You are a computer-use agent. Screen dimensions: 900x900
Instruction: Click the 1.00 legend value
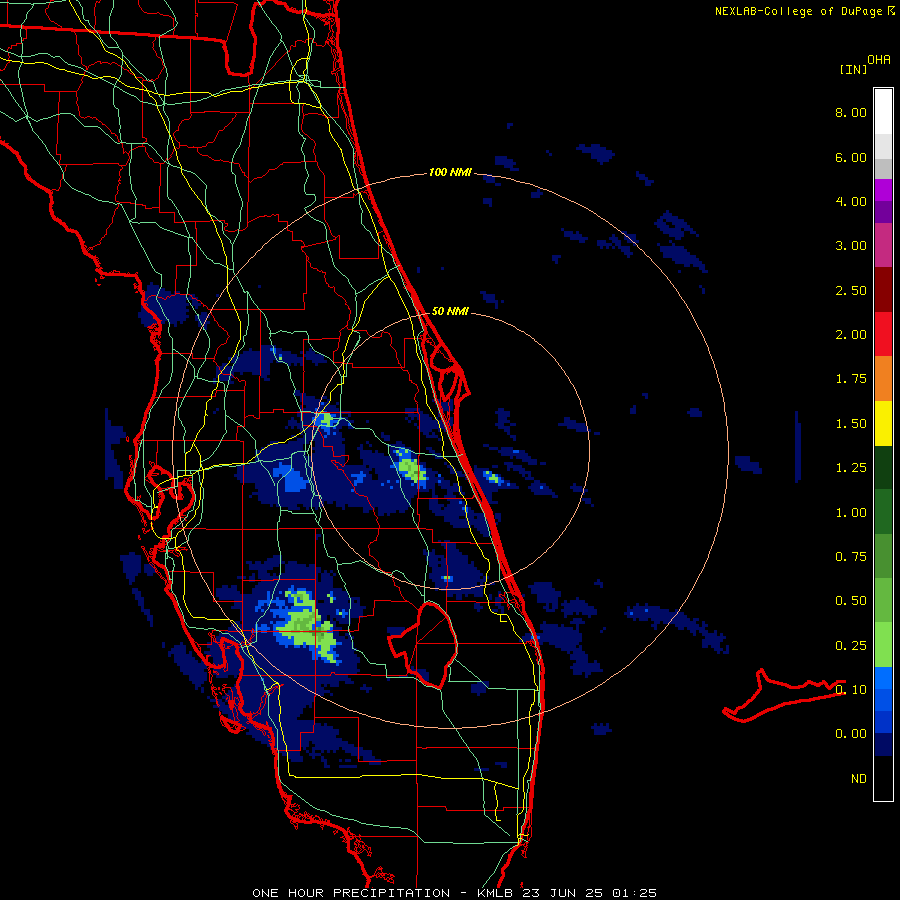[x=851, y=513]
